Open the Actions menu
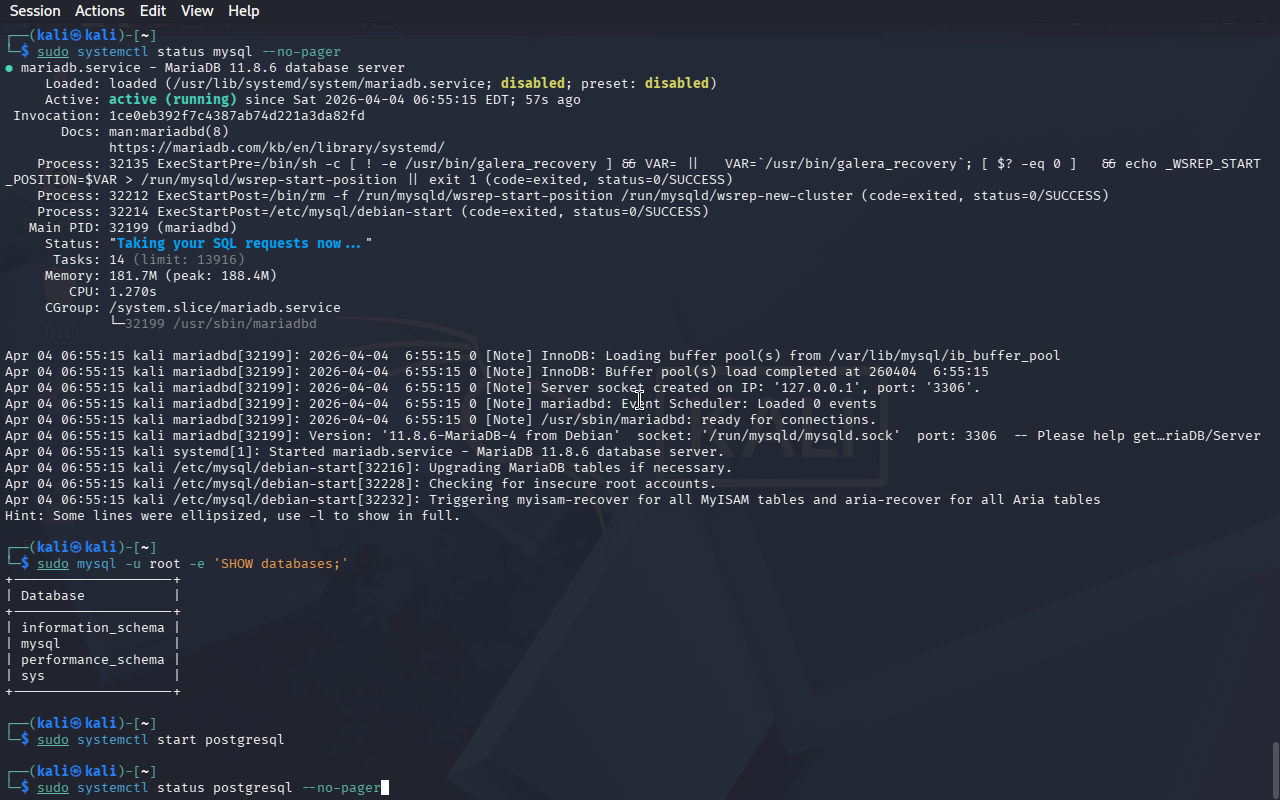 (x=100, y=11)
